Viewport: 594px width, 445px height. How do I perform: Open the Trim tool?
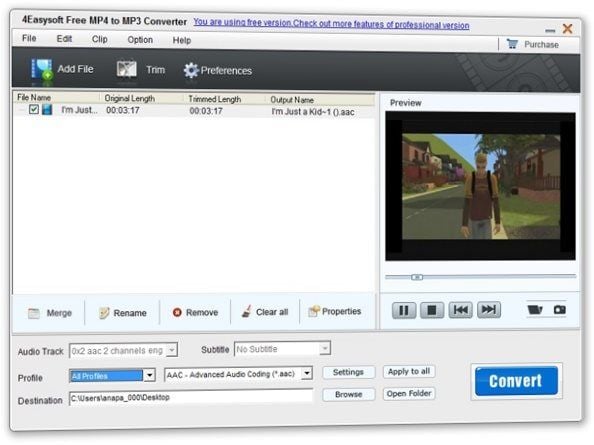140,69
